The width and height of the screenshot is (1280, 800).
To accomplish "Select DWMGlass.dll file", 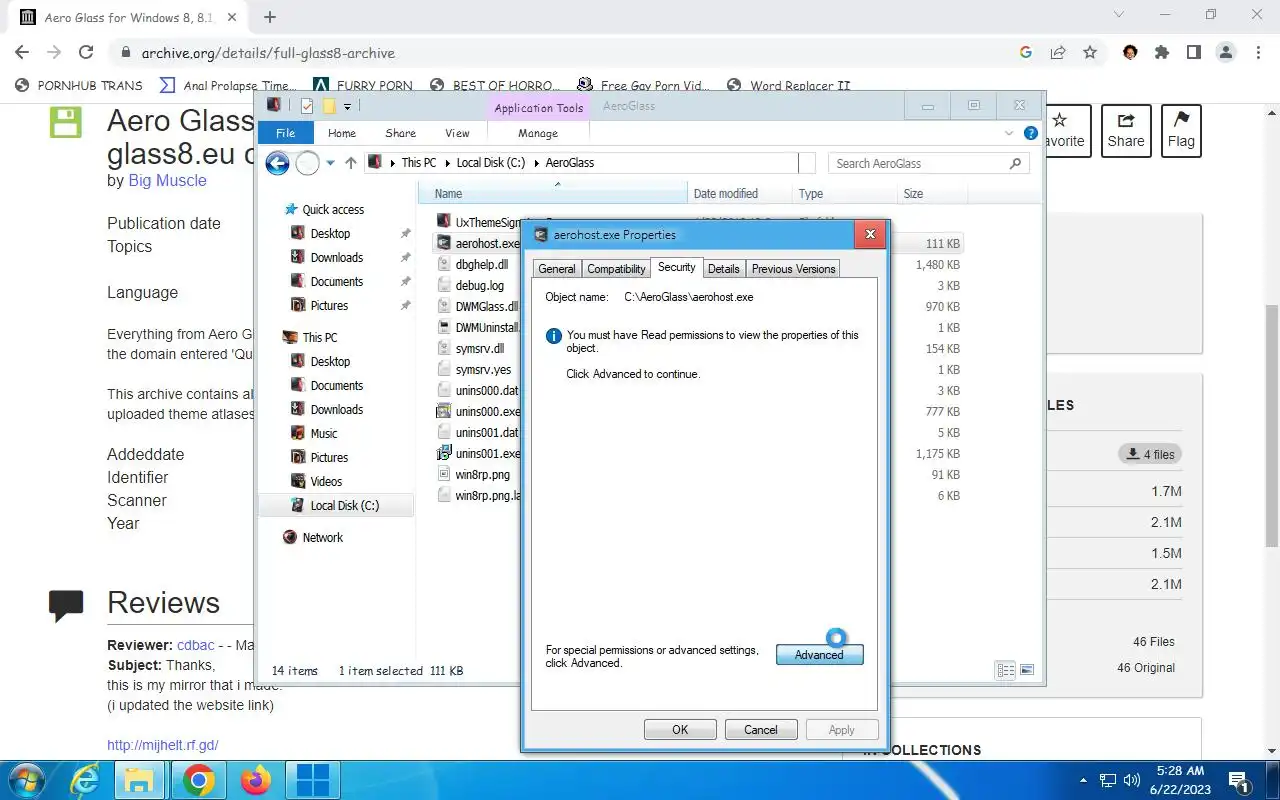I will pos(486,306).
